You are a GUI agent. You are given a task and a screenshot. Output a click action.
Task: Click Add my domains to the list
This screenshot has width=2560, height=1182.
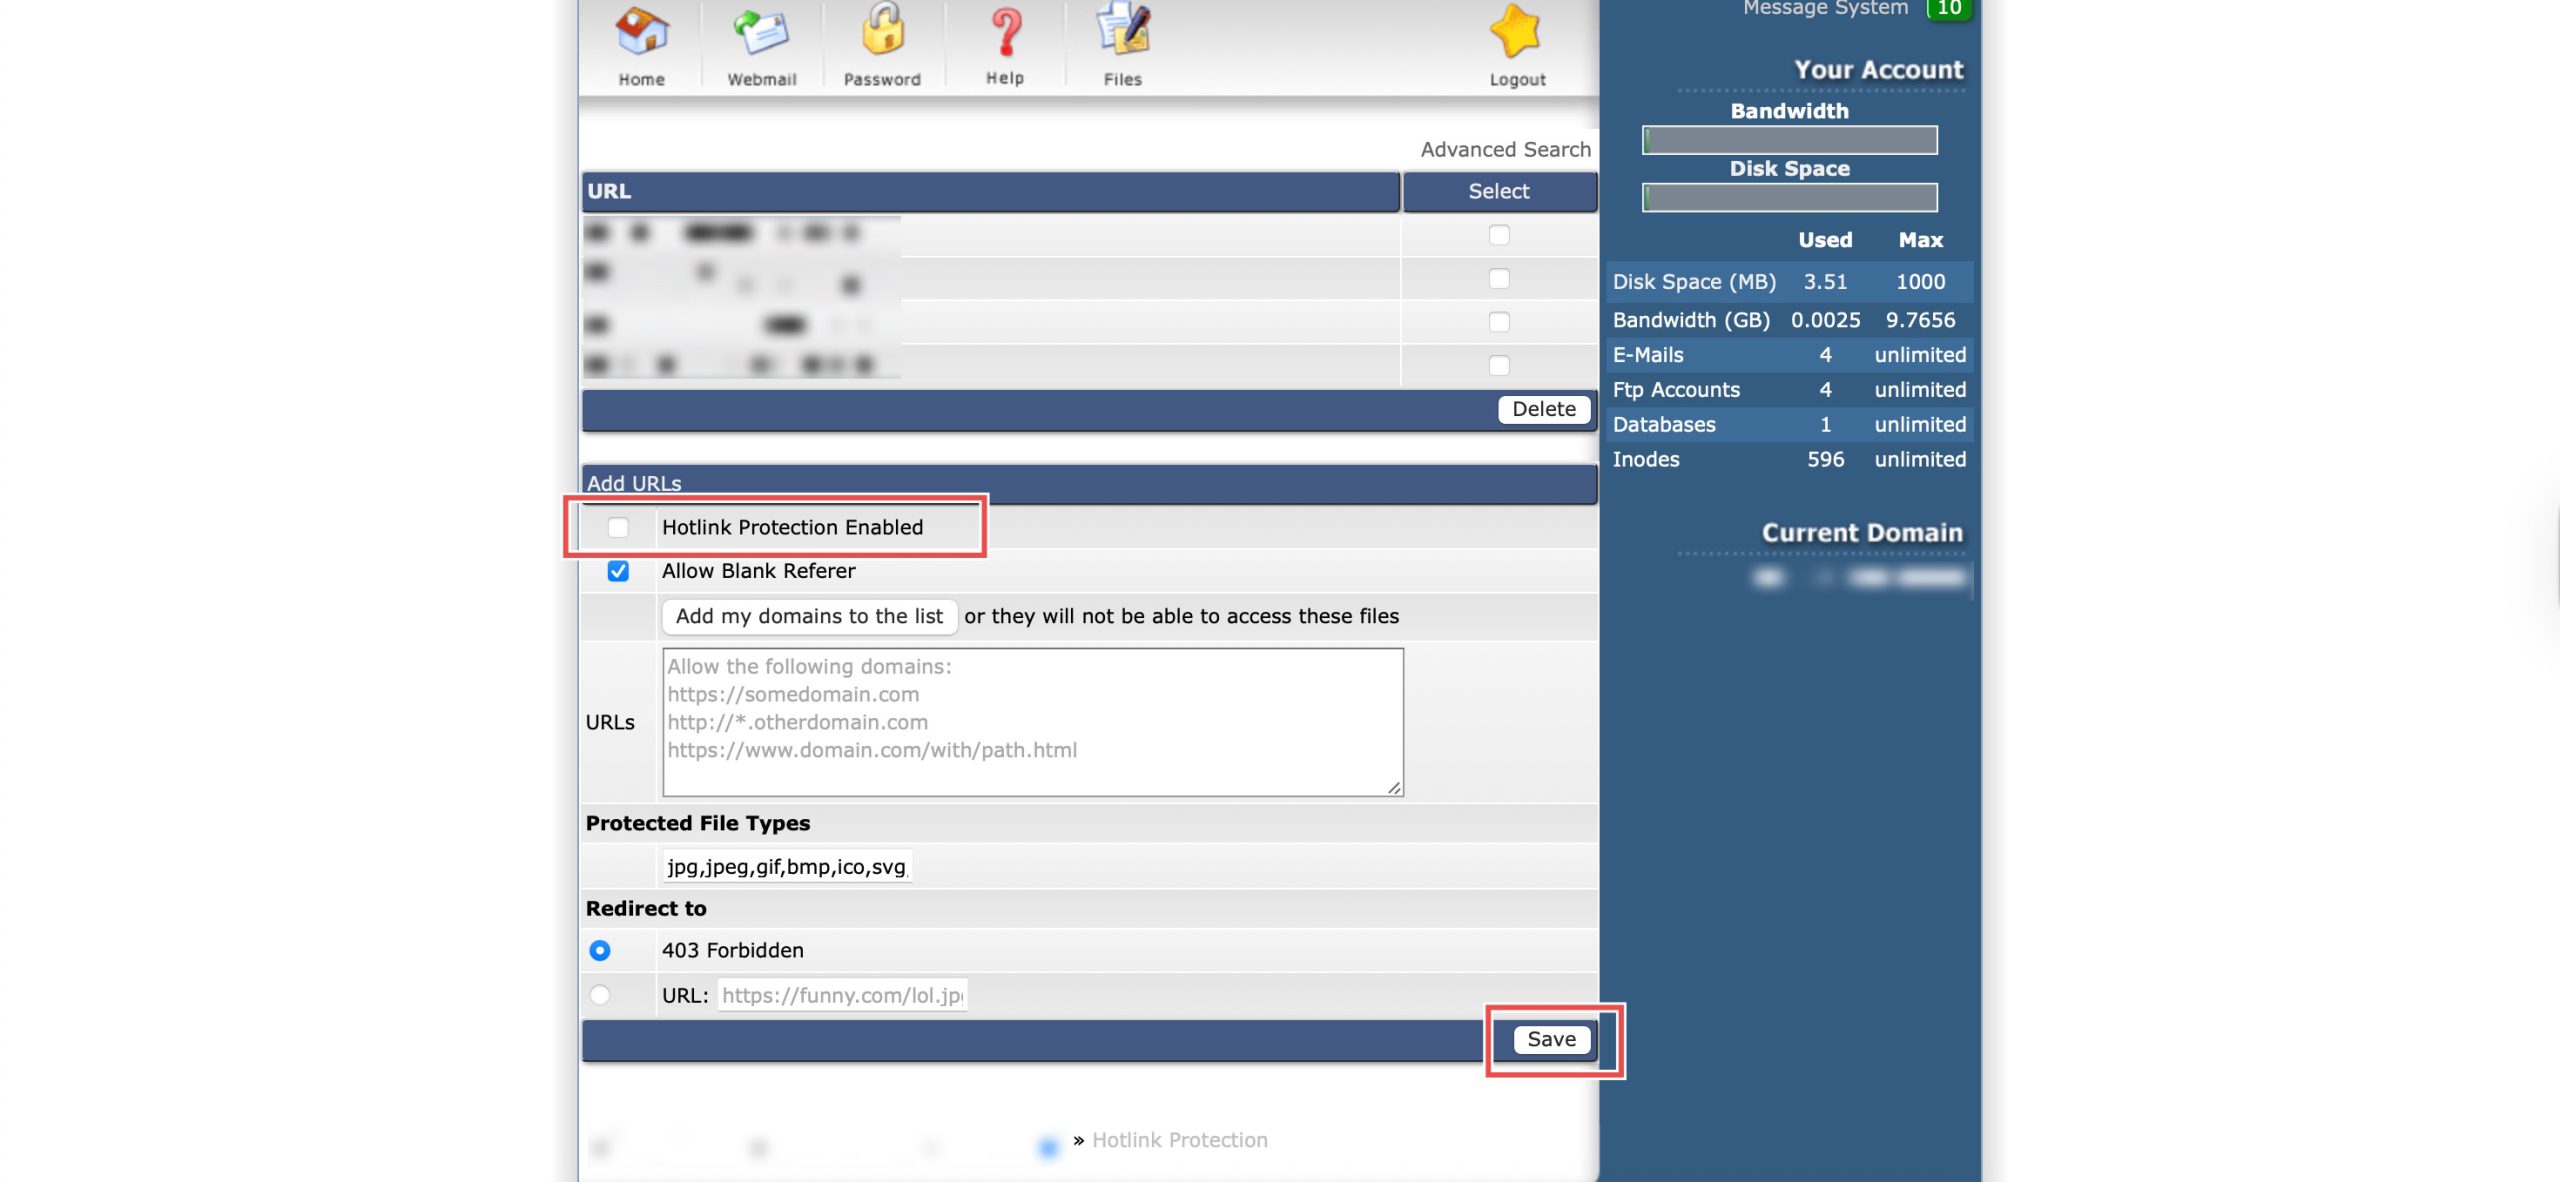(809, 616)
